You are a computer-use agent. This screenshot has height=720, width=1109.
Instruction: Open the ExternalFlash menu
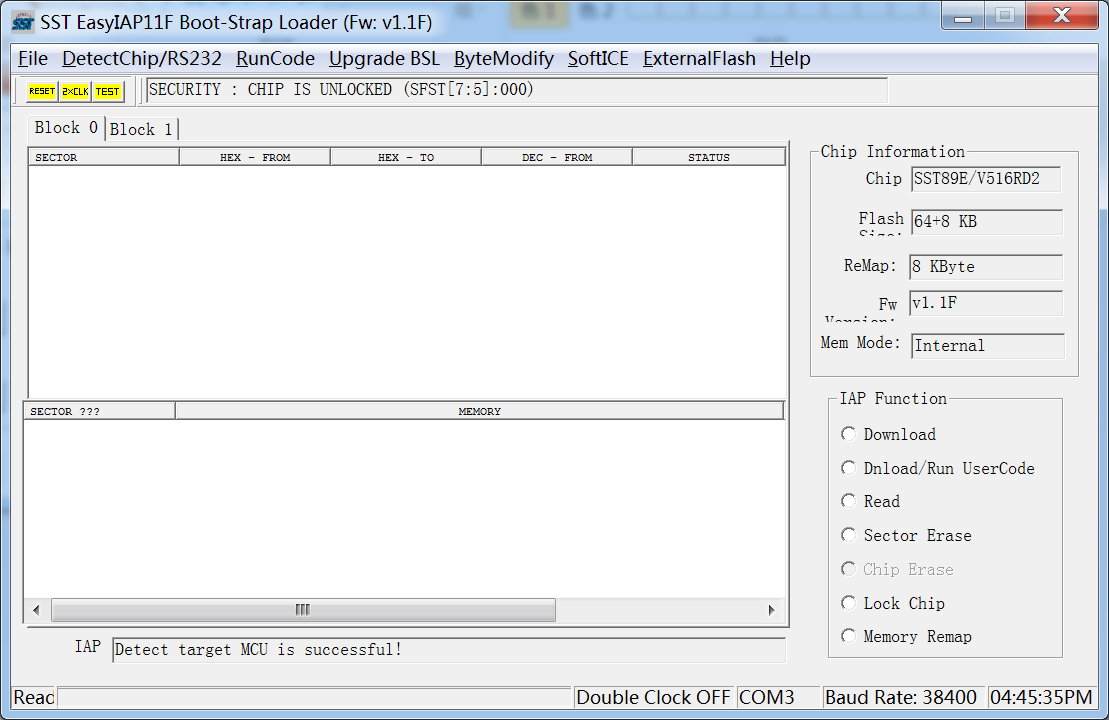coord(699,59)
